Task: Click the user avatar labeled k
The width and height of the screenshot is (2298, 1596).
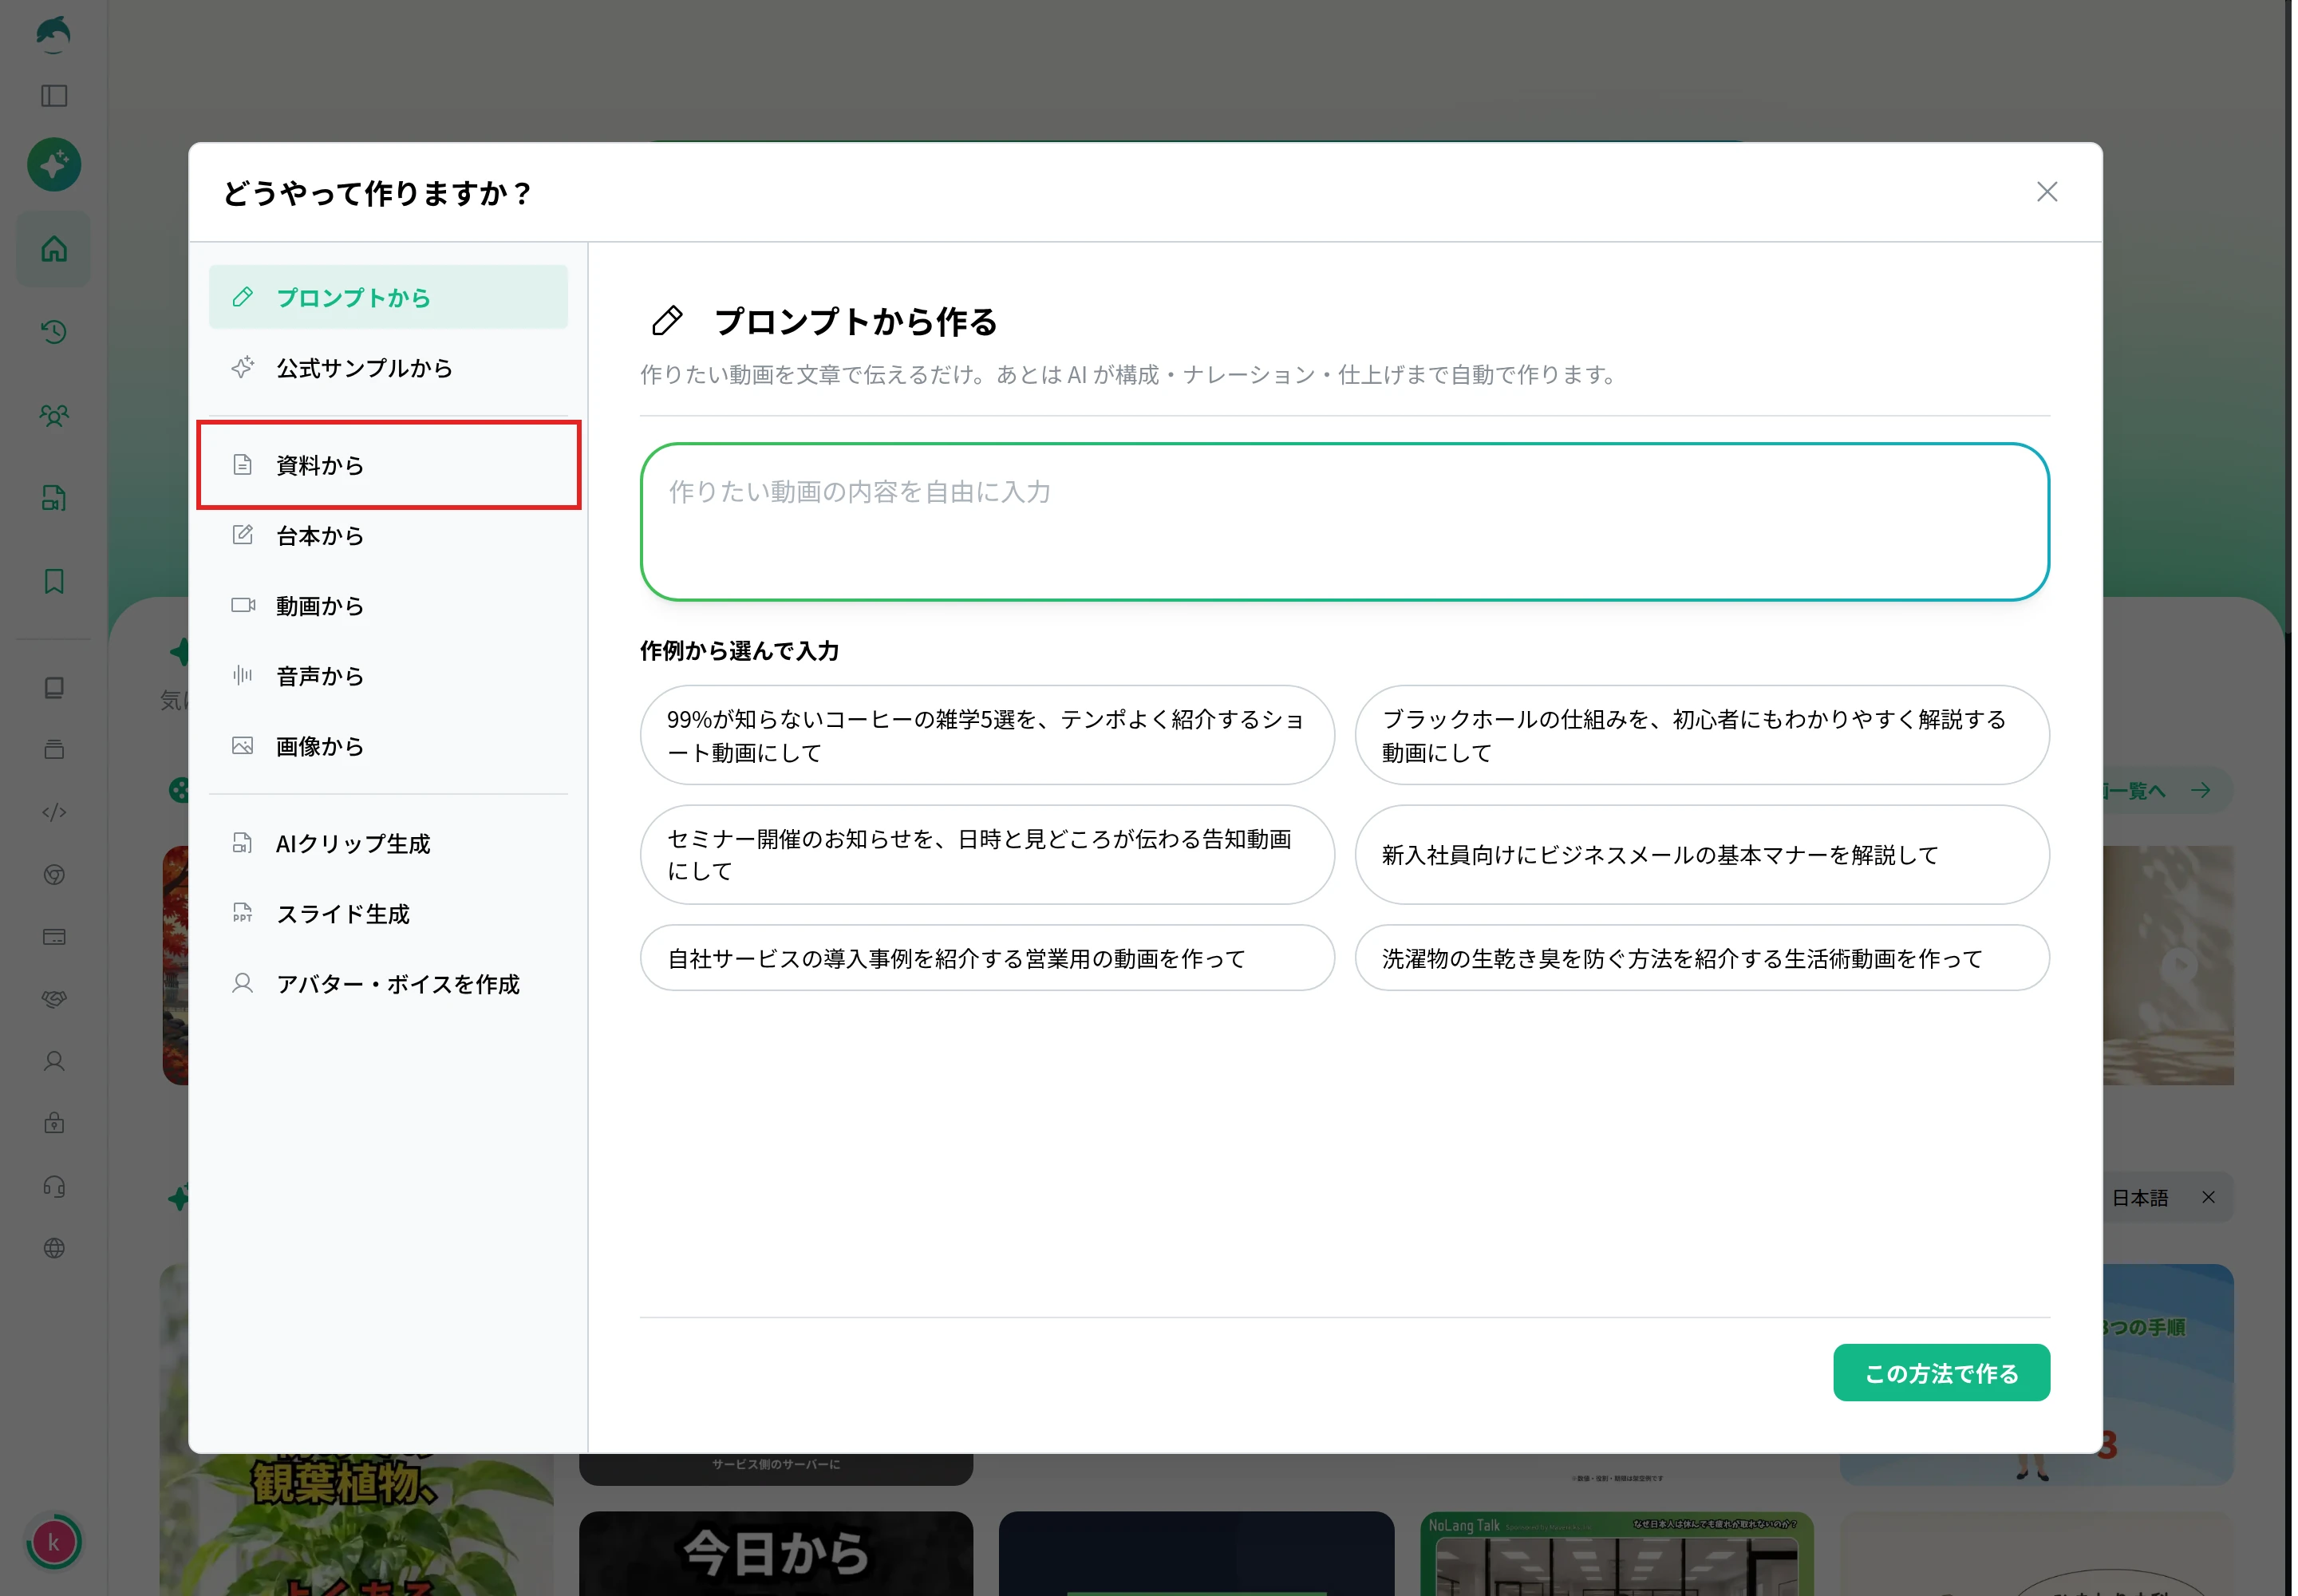Action: tap(54, 1542)
